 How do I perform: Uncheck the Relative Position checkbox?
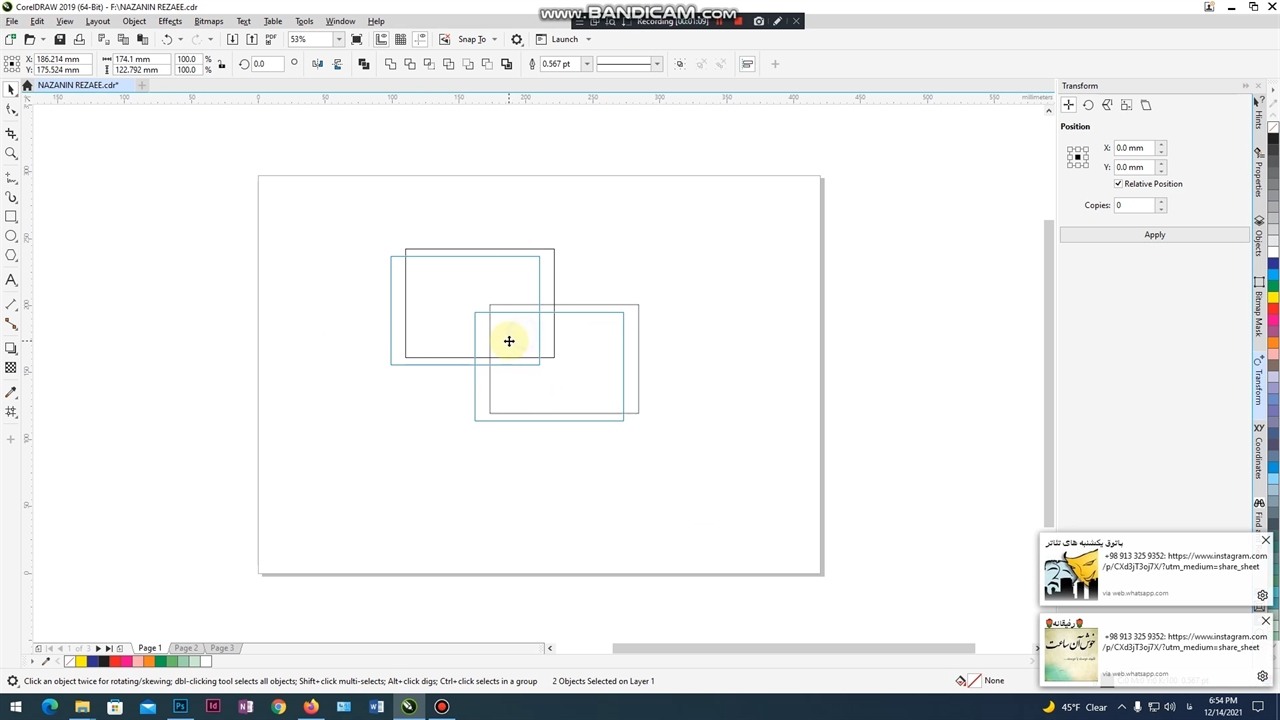tap(1118, 184)
